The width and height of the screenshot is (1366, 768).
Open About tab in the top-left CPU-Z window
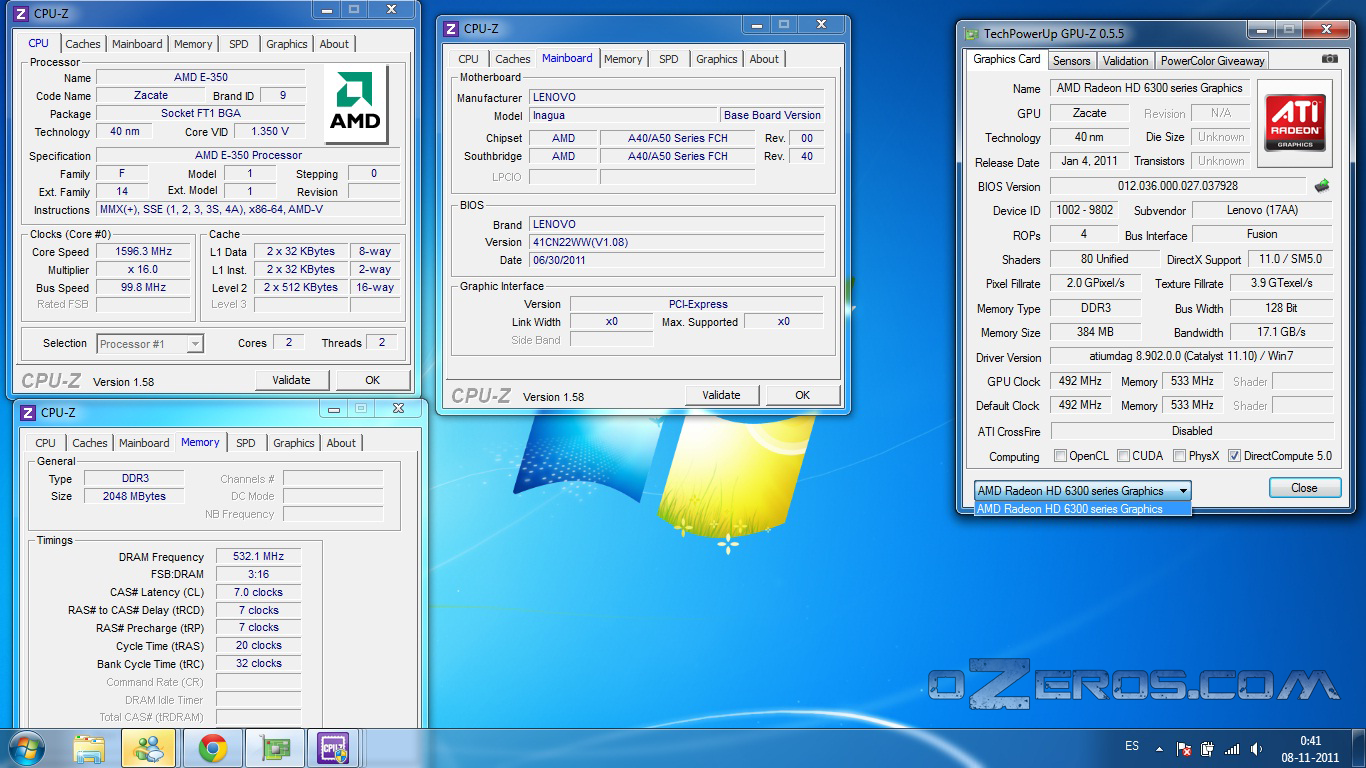(x=334, y=44)
